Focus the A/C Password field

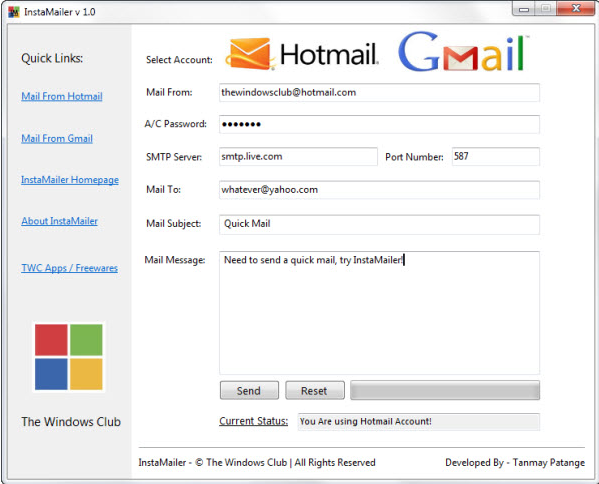click(x=379, y=124)
